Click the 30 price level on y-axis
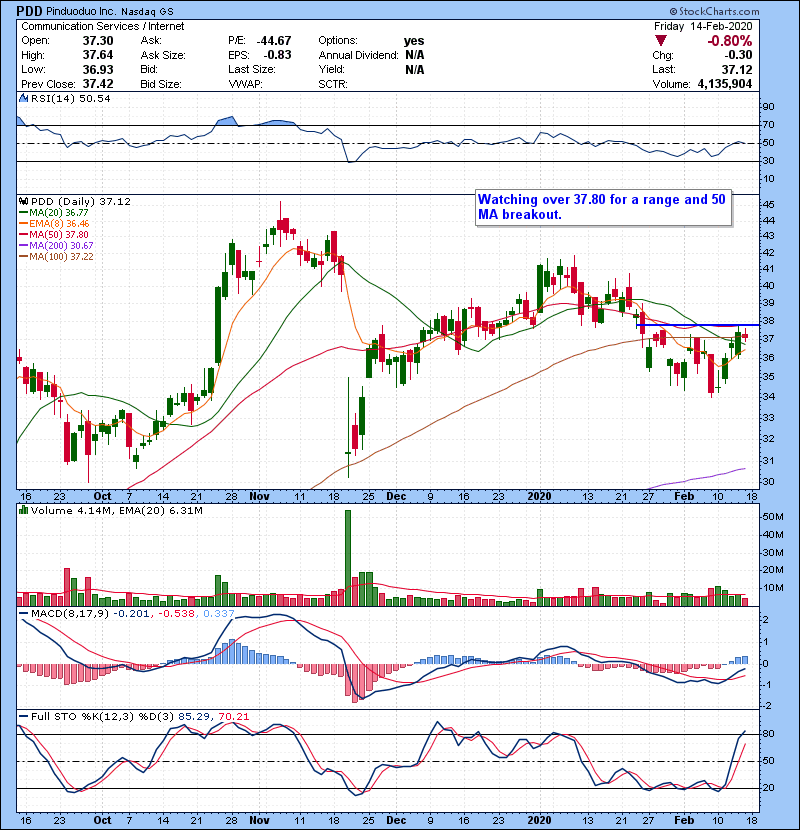800x830 pixels. [x=768, y=482]
